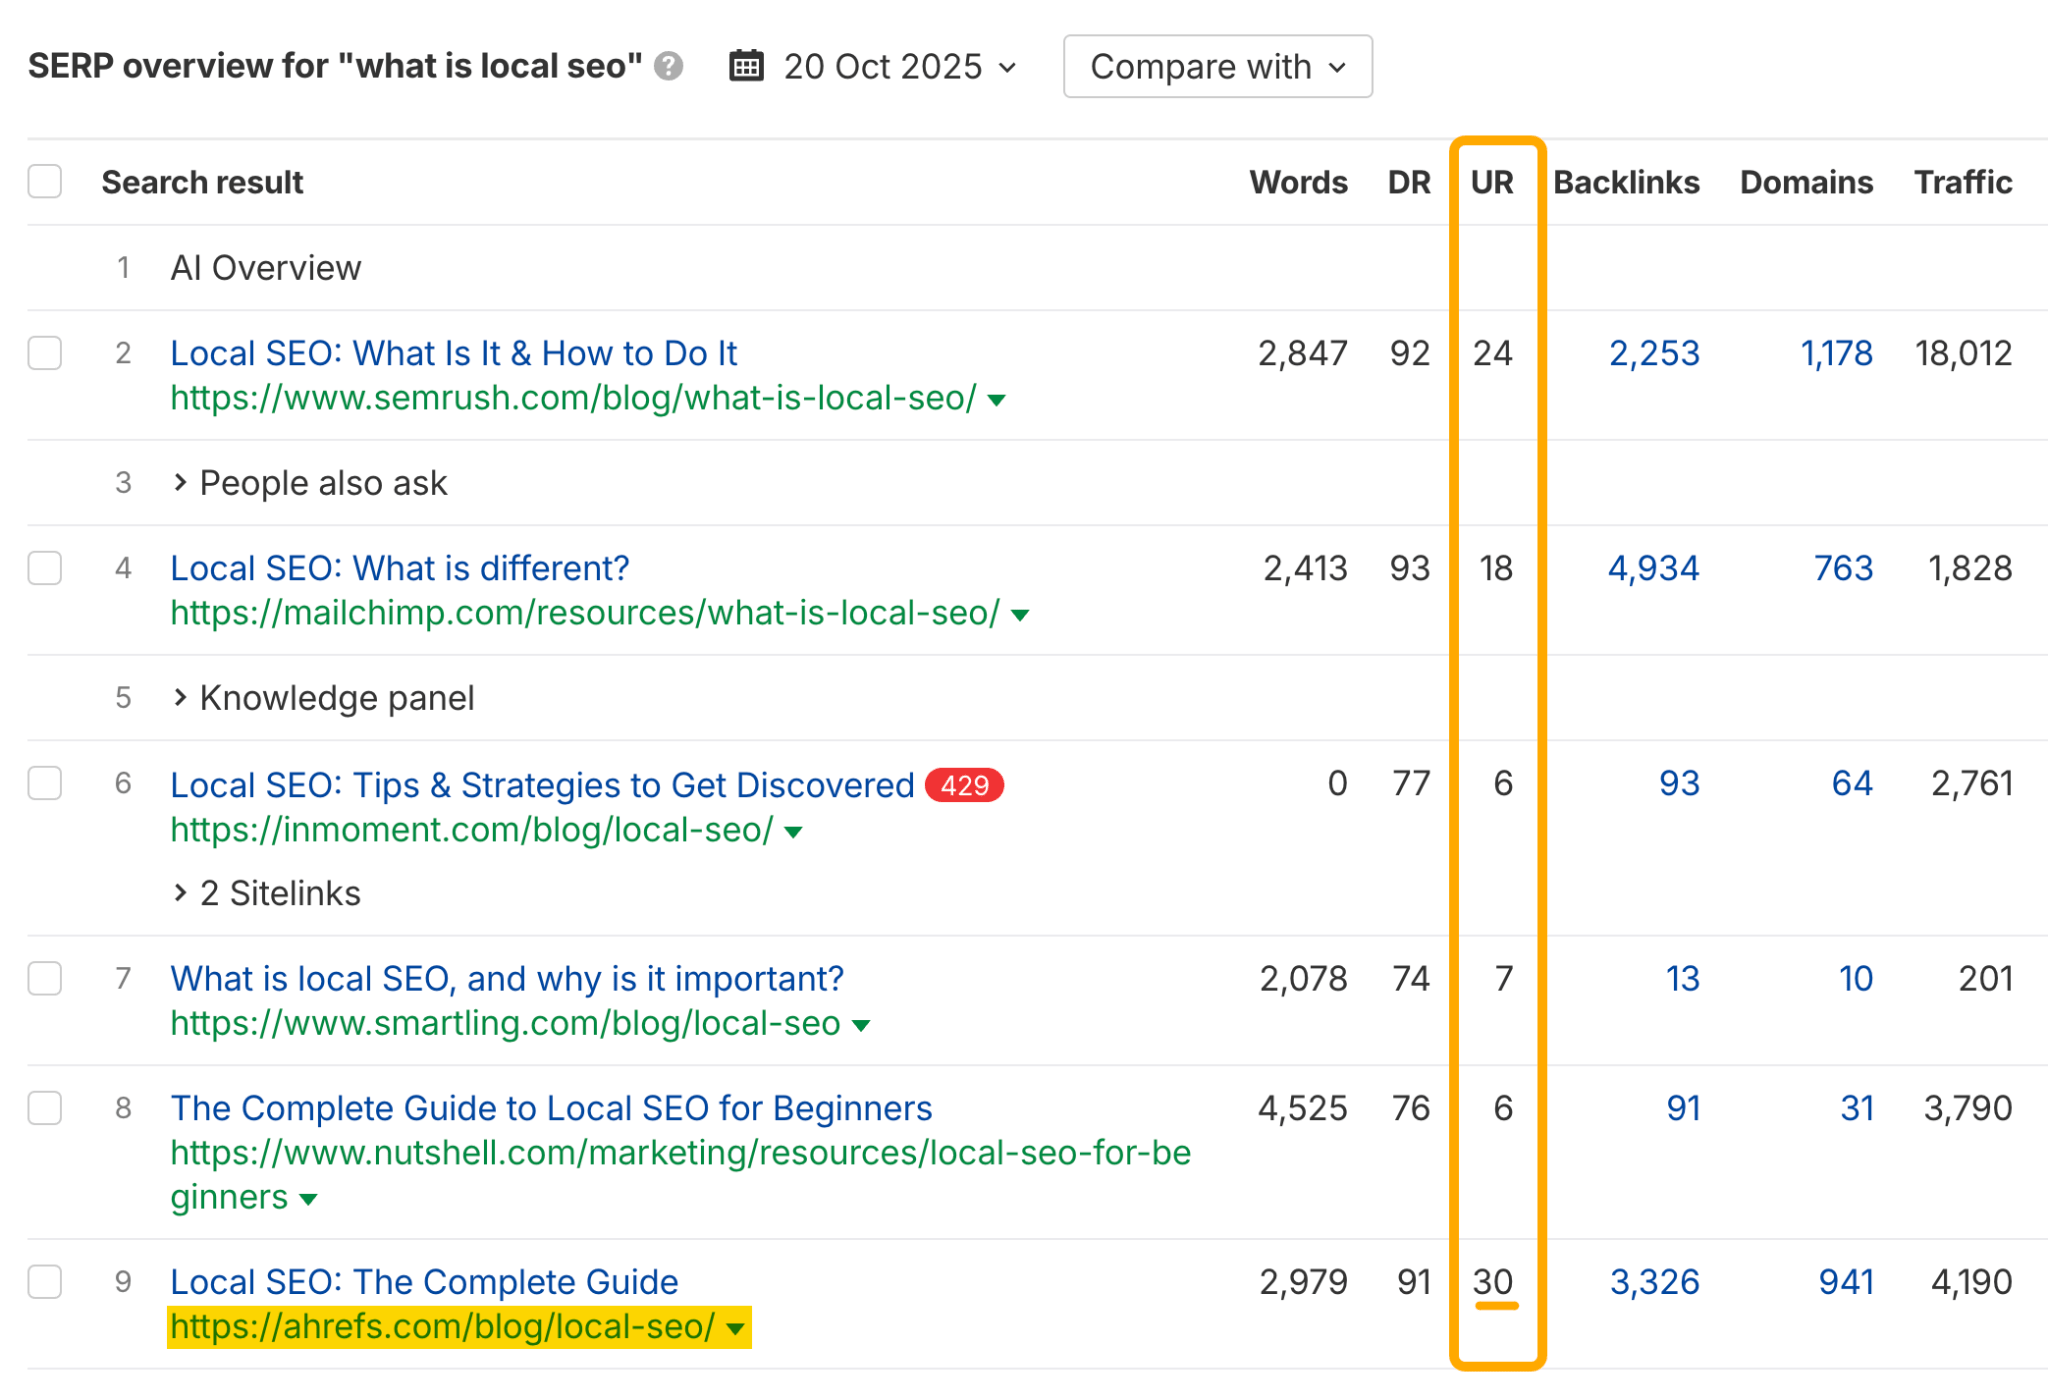
Task: Click the question mark help icon
Action: (668, 67)
